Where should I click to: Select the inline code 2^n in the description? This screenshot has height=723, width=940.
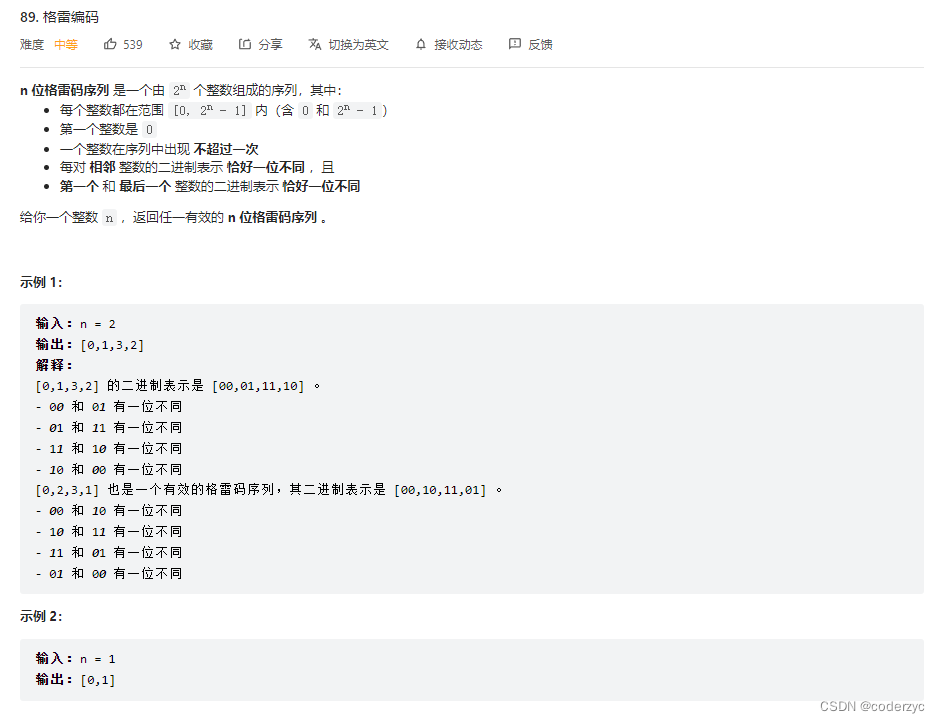coord(179,89)
